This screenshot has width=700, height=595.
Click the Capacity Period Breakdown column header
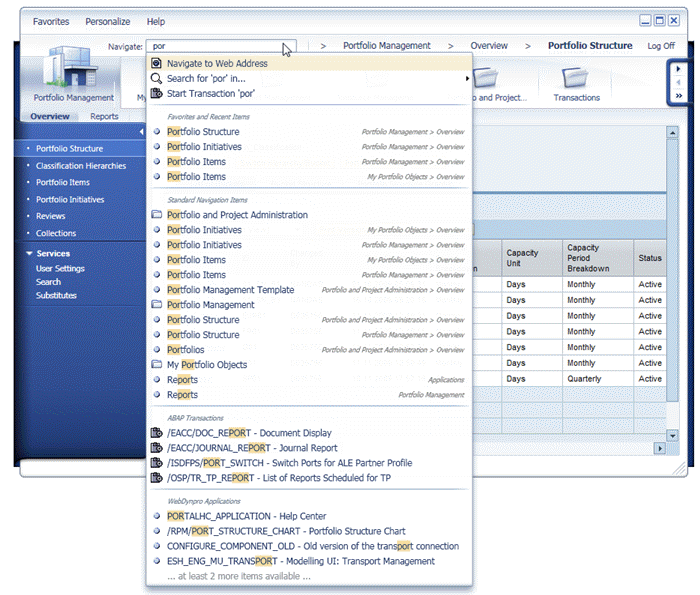click(x=597, y=258)
